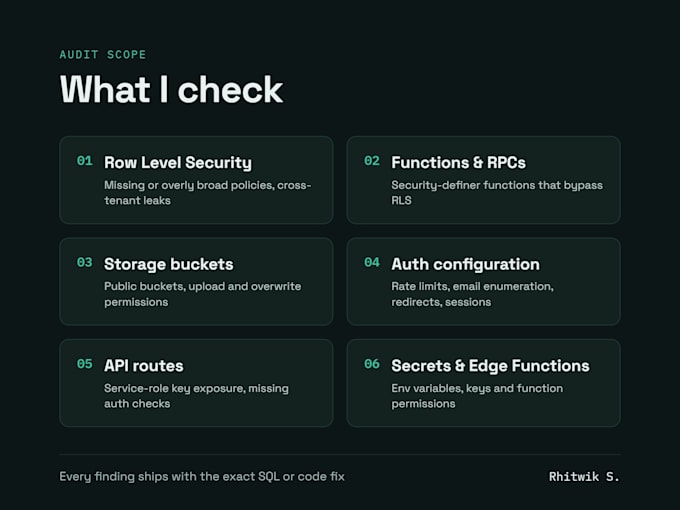
Task: Click the text about missing or overly broad policies
Action: pos(208,193)
